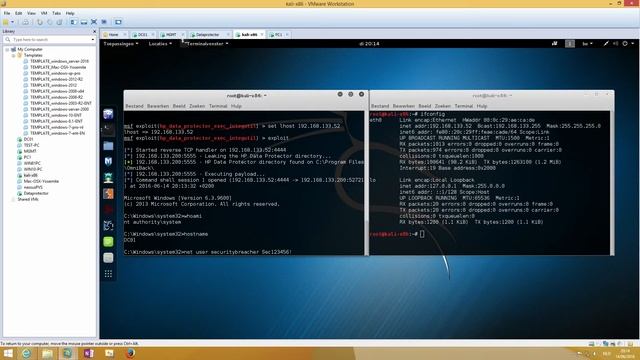The image size is (640, 360).
Task: Switch to the Home tab
Action: [x=113, y=35]
